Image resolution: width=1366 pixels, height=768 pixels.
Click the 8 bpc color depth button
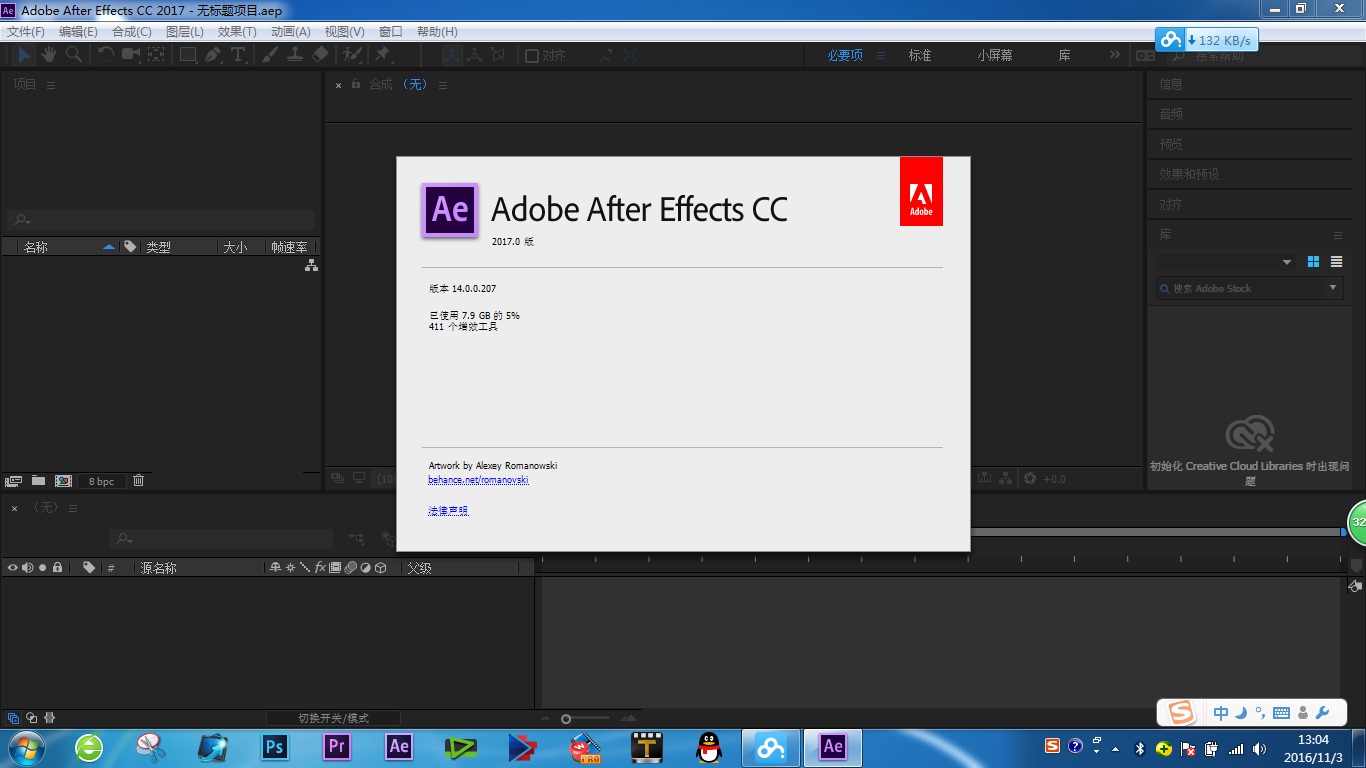coord(102,481)
